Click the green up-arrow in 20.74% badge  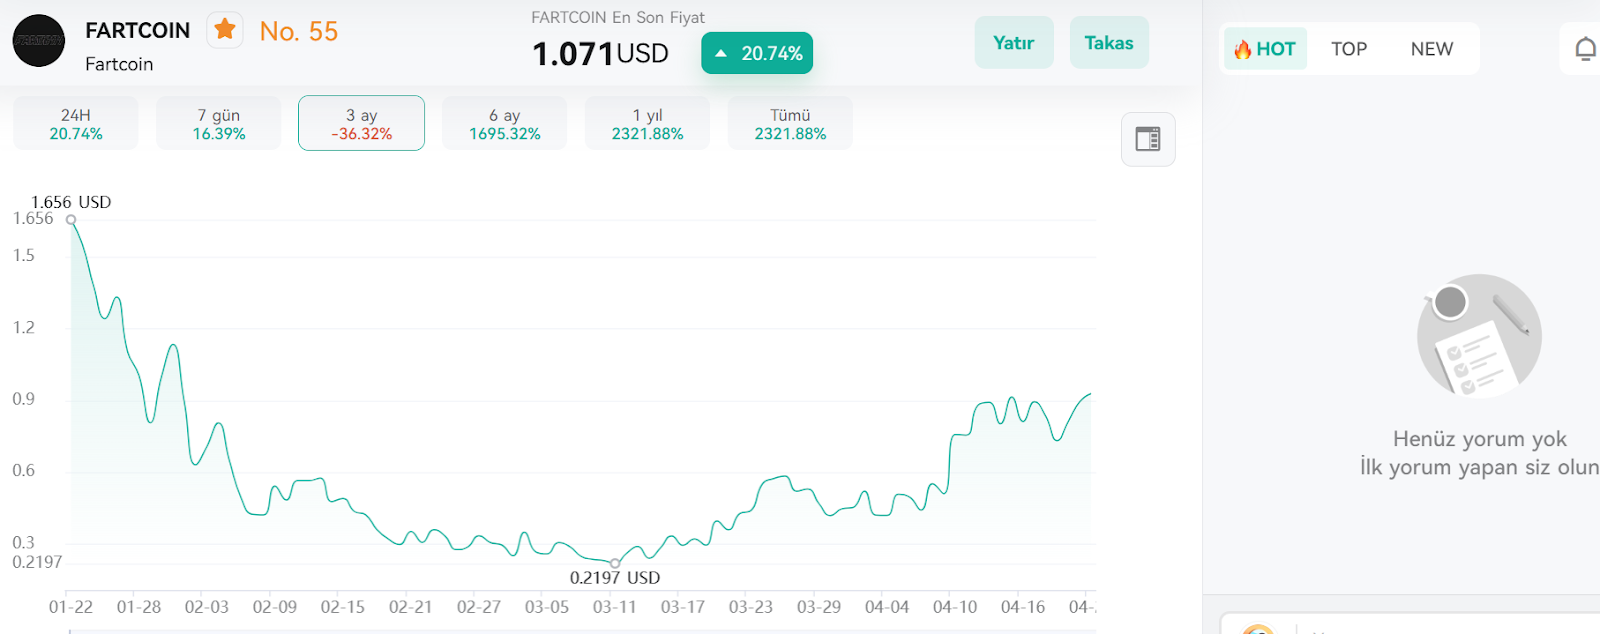click(720, 54)
